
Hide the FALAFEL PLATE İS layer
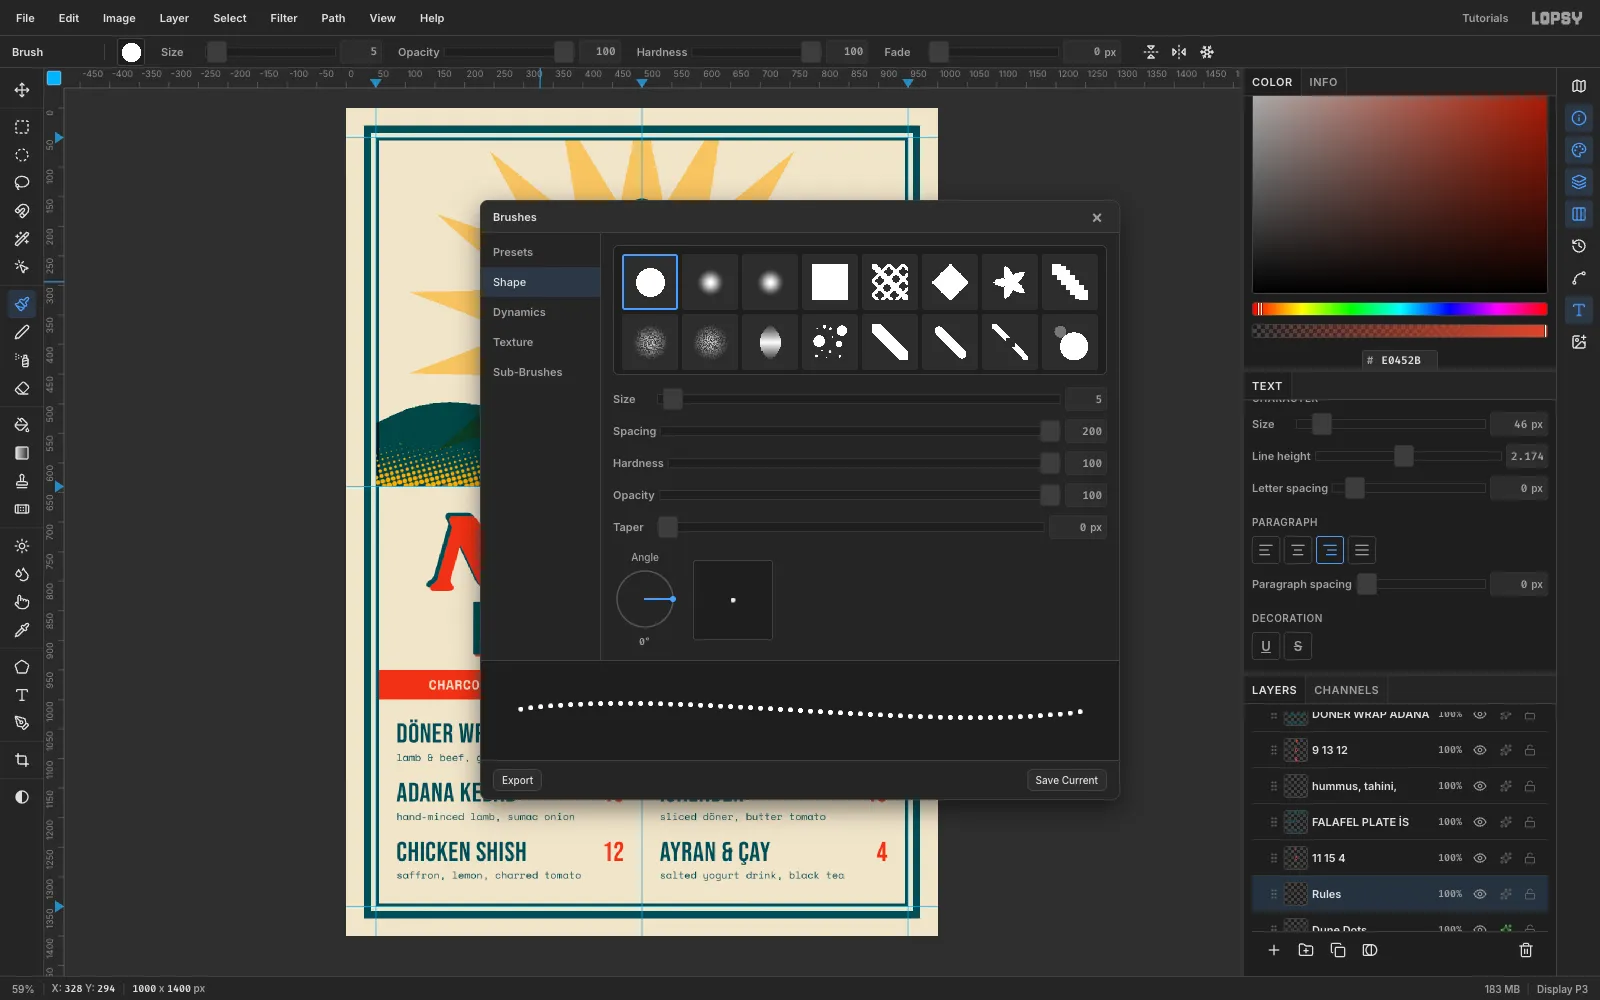(1480, 822)
